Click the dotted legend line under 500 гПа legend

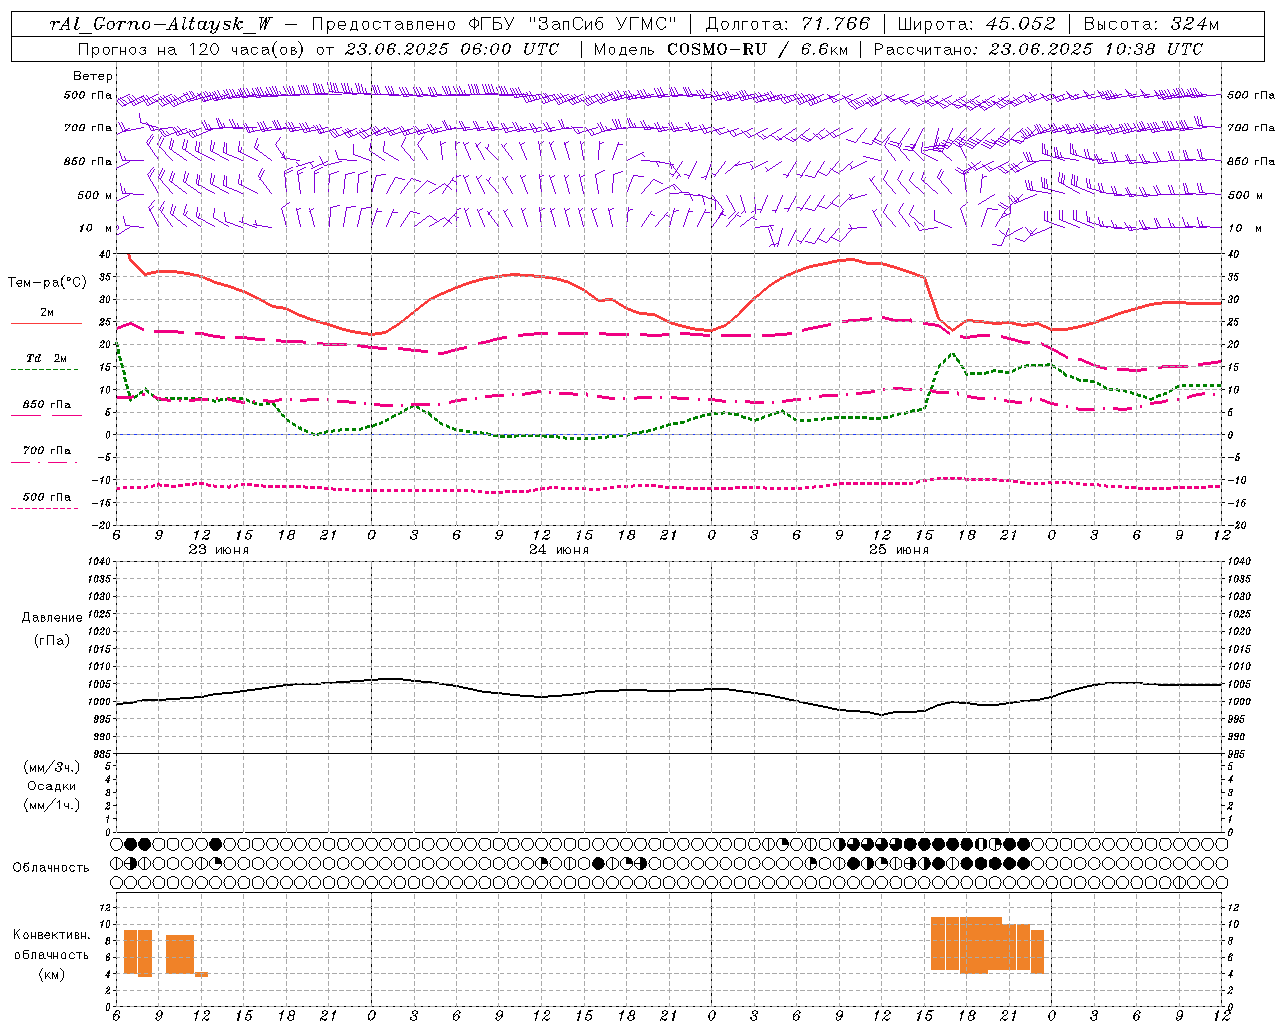coord(45,508)
